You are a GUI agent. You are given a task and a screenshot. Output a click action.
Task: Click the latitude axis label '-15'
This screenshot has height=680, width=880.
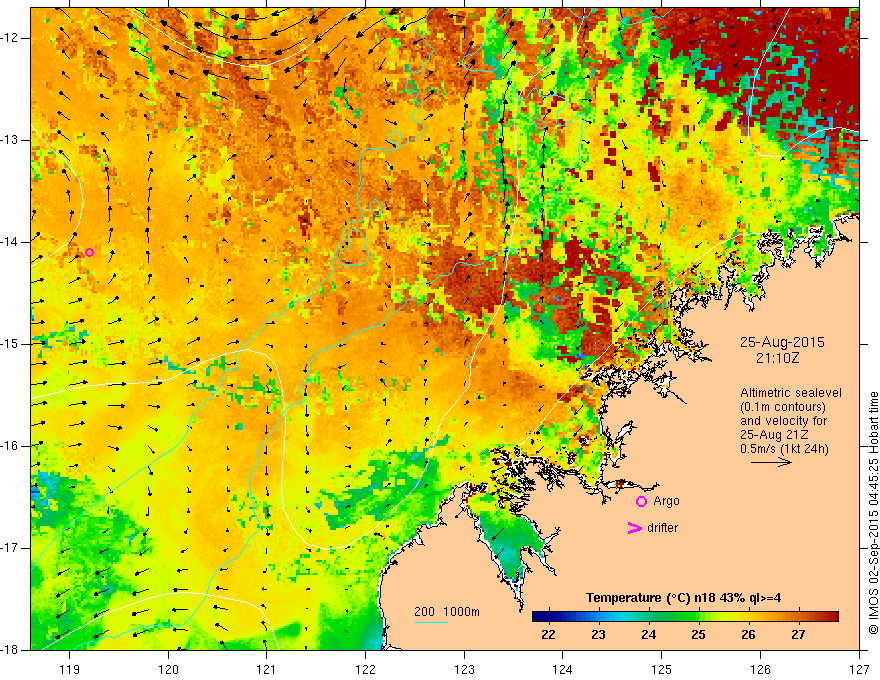coord(10,344)
